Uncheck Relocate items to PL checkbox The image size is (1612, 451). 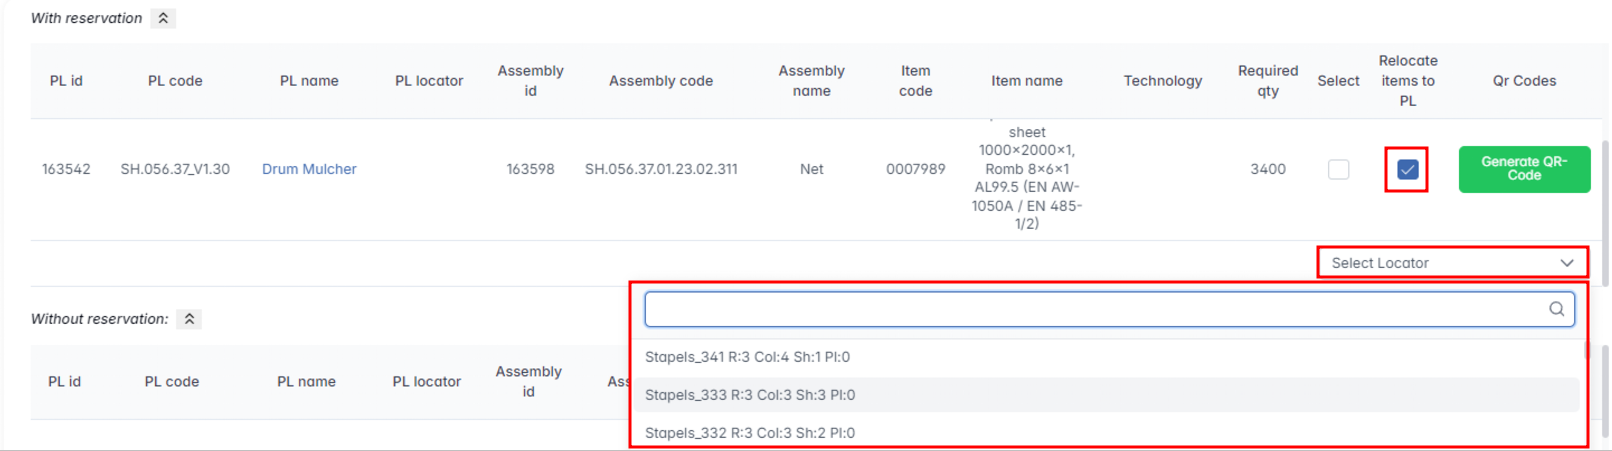coord(1406,169)
